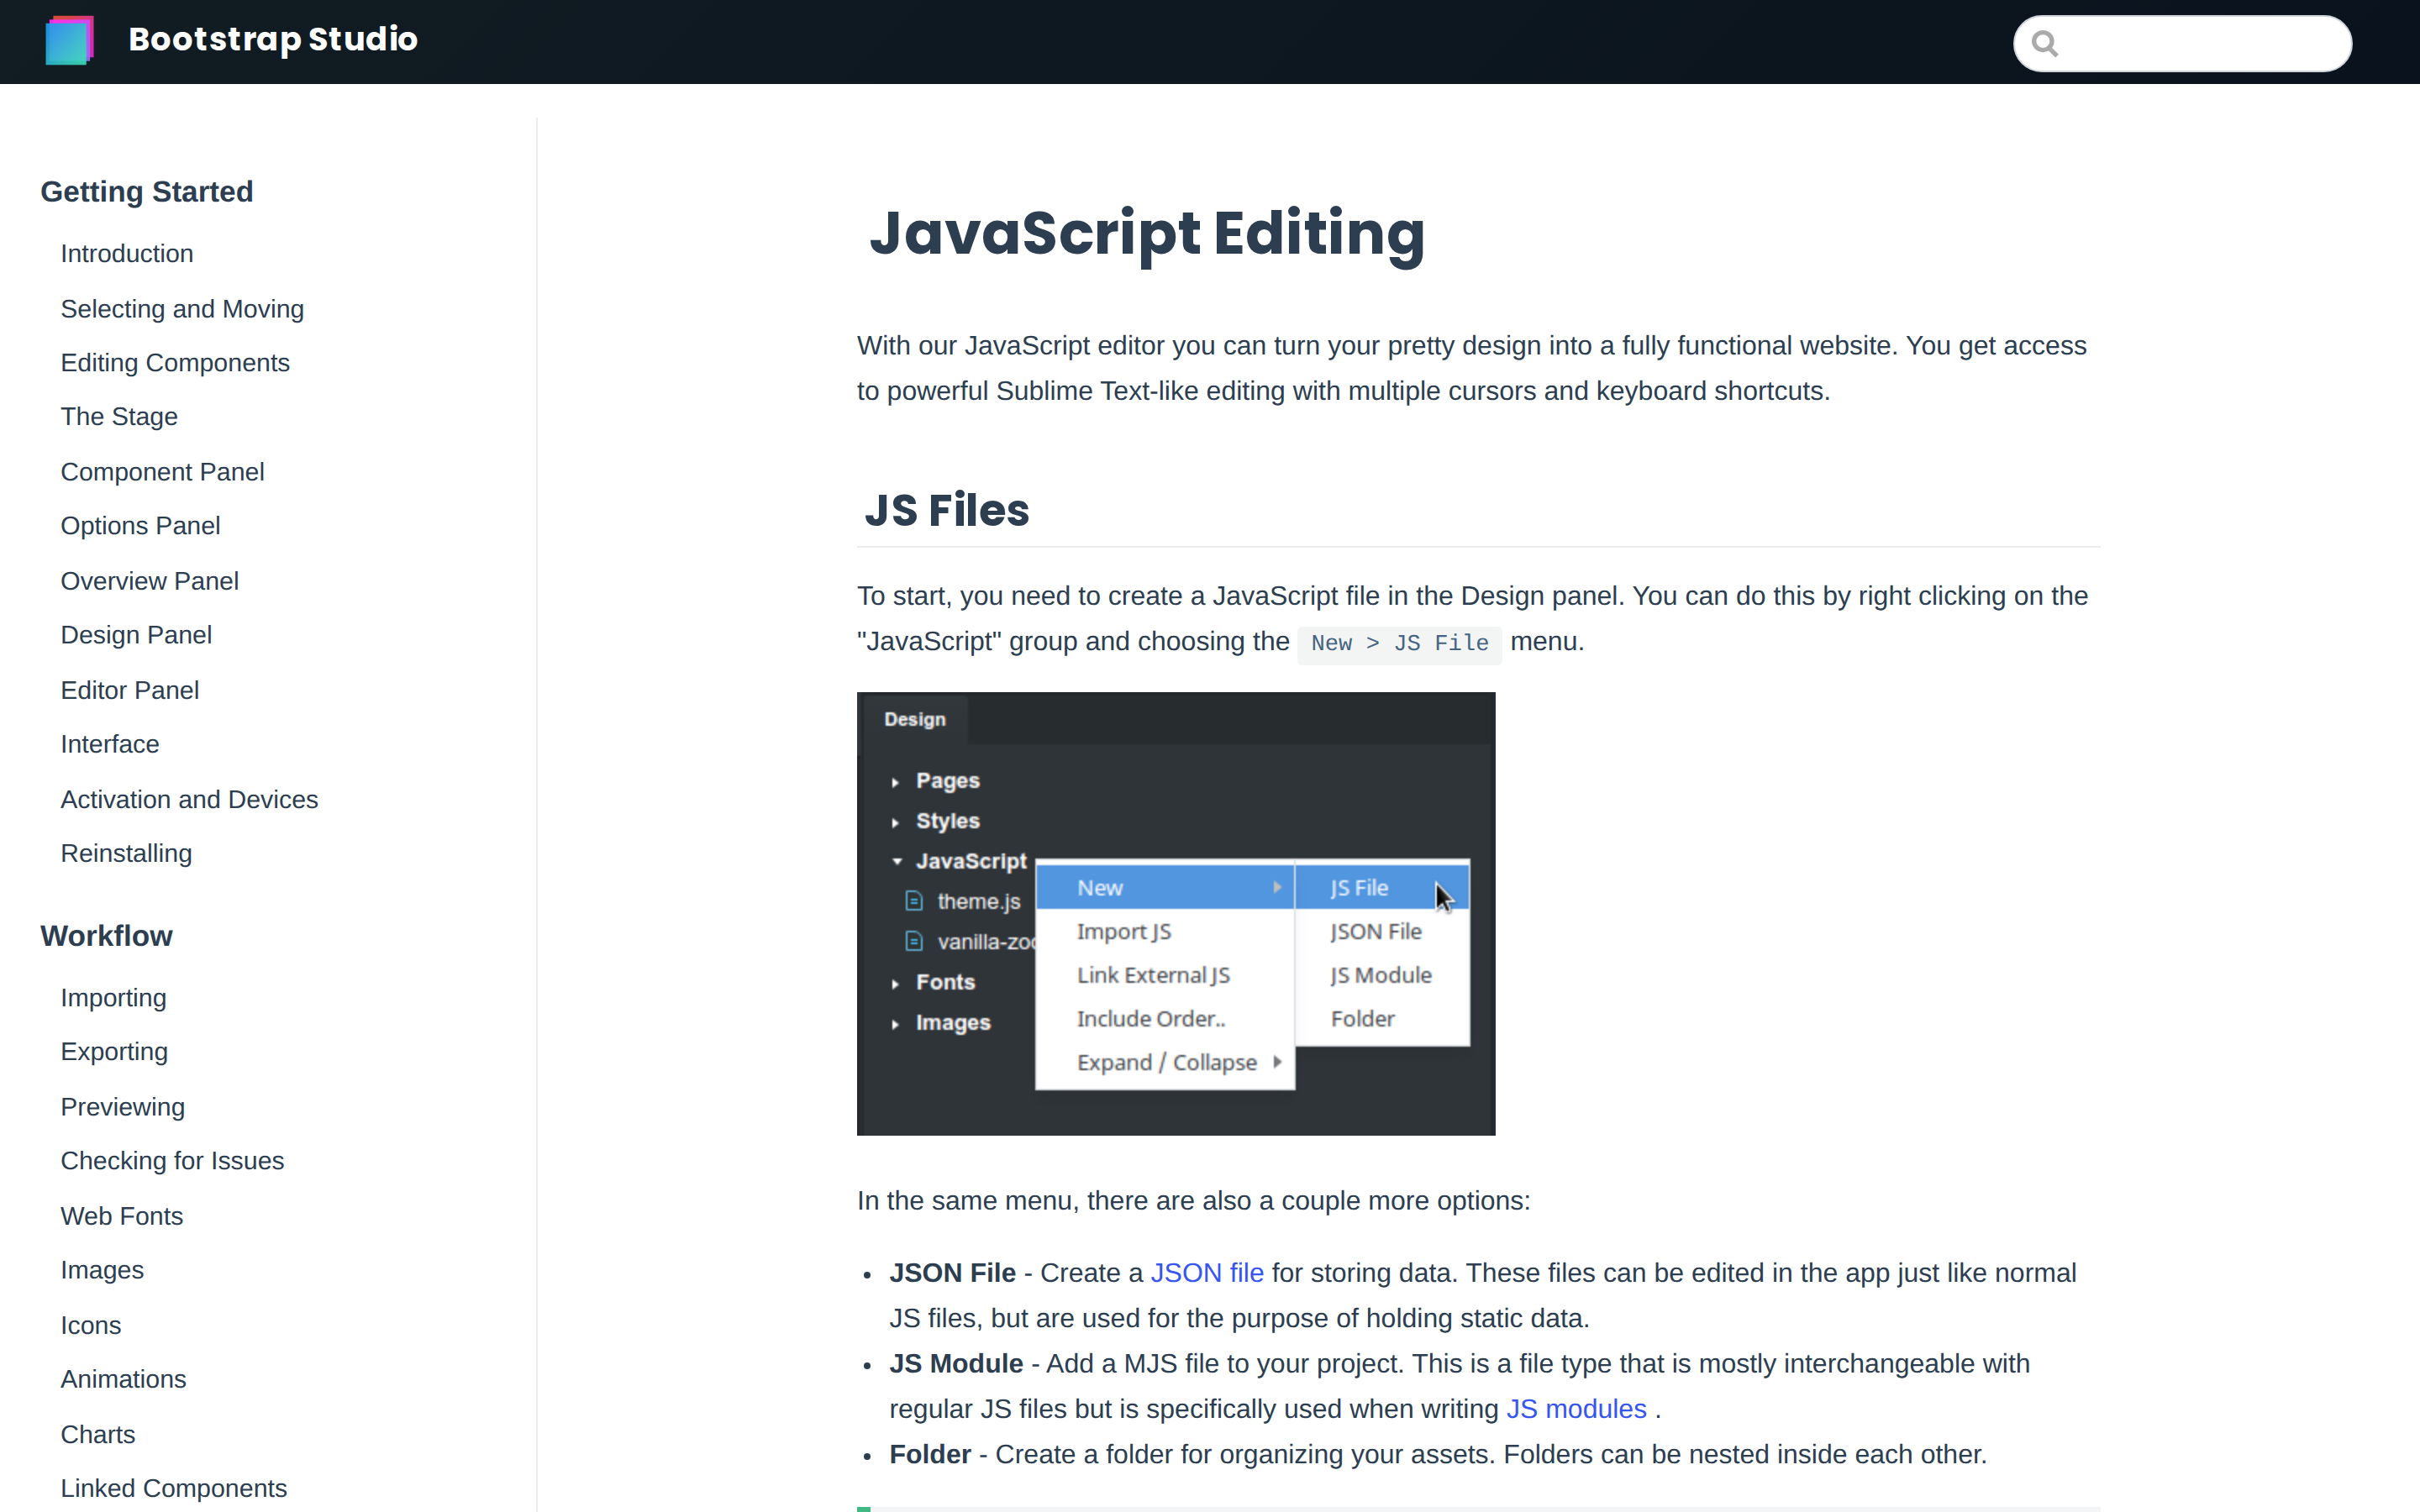
Task: Go to Overview Panel page
Action: 150,581
